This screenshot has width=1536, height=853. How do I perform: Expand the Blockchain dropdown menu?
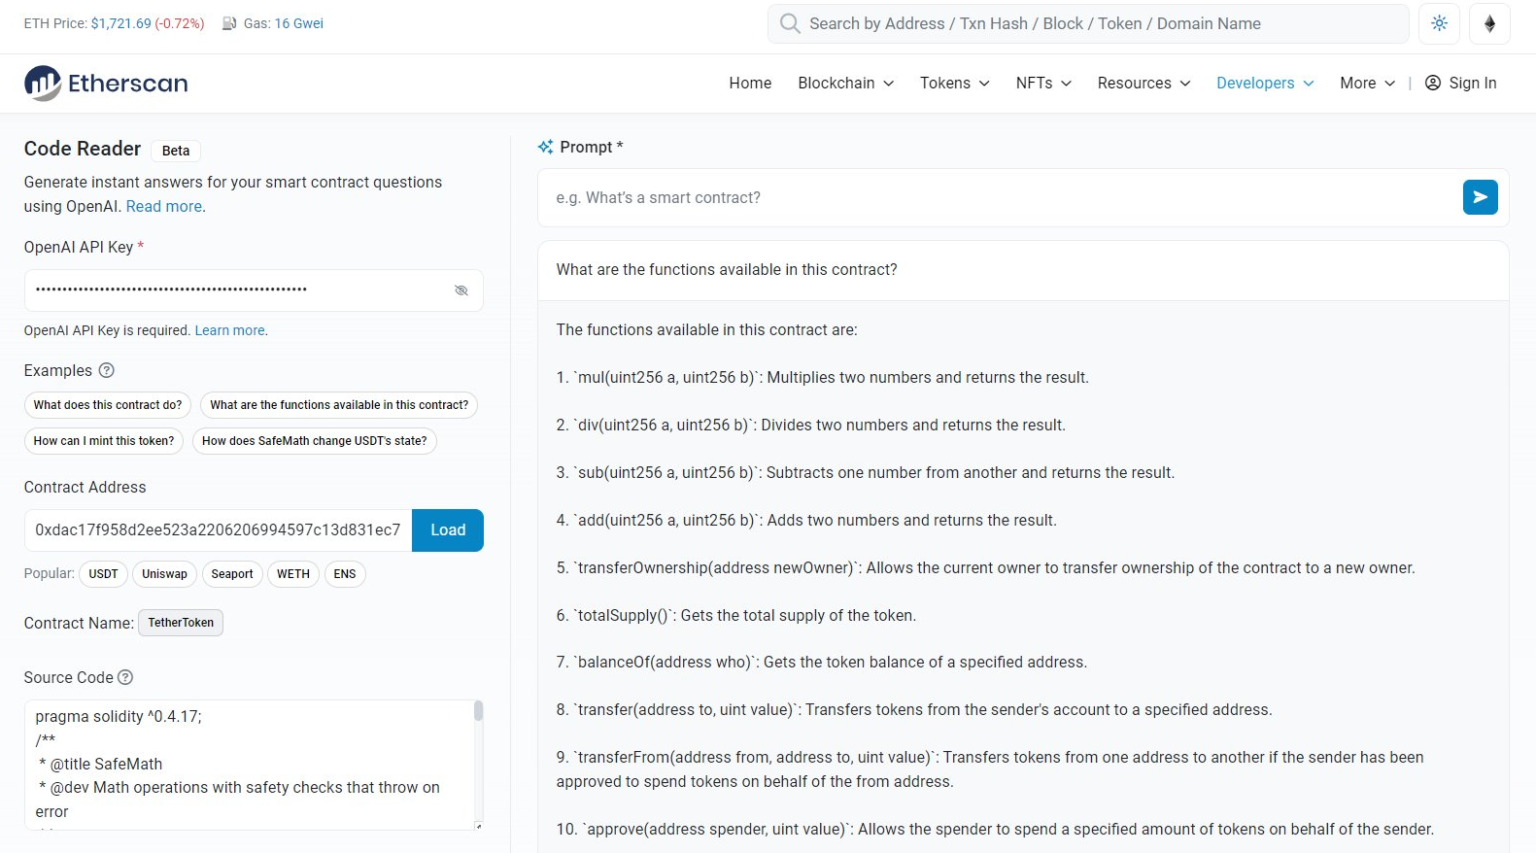pyautogui.click(x=845, y=83)
